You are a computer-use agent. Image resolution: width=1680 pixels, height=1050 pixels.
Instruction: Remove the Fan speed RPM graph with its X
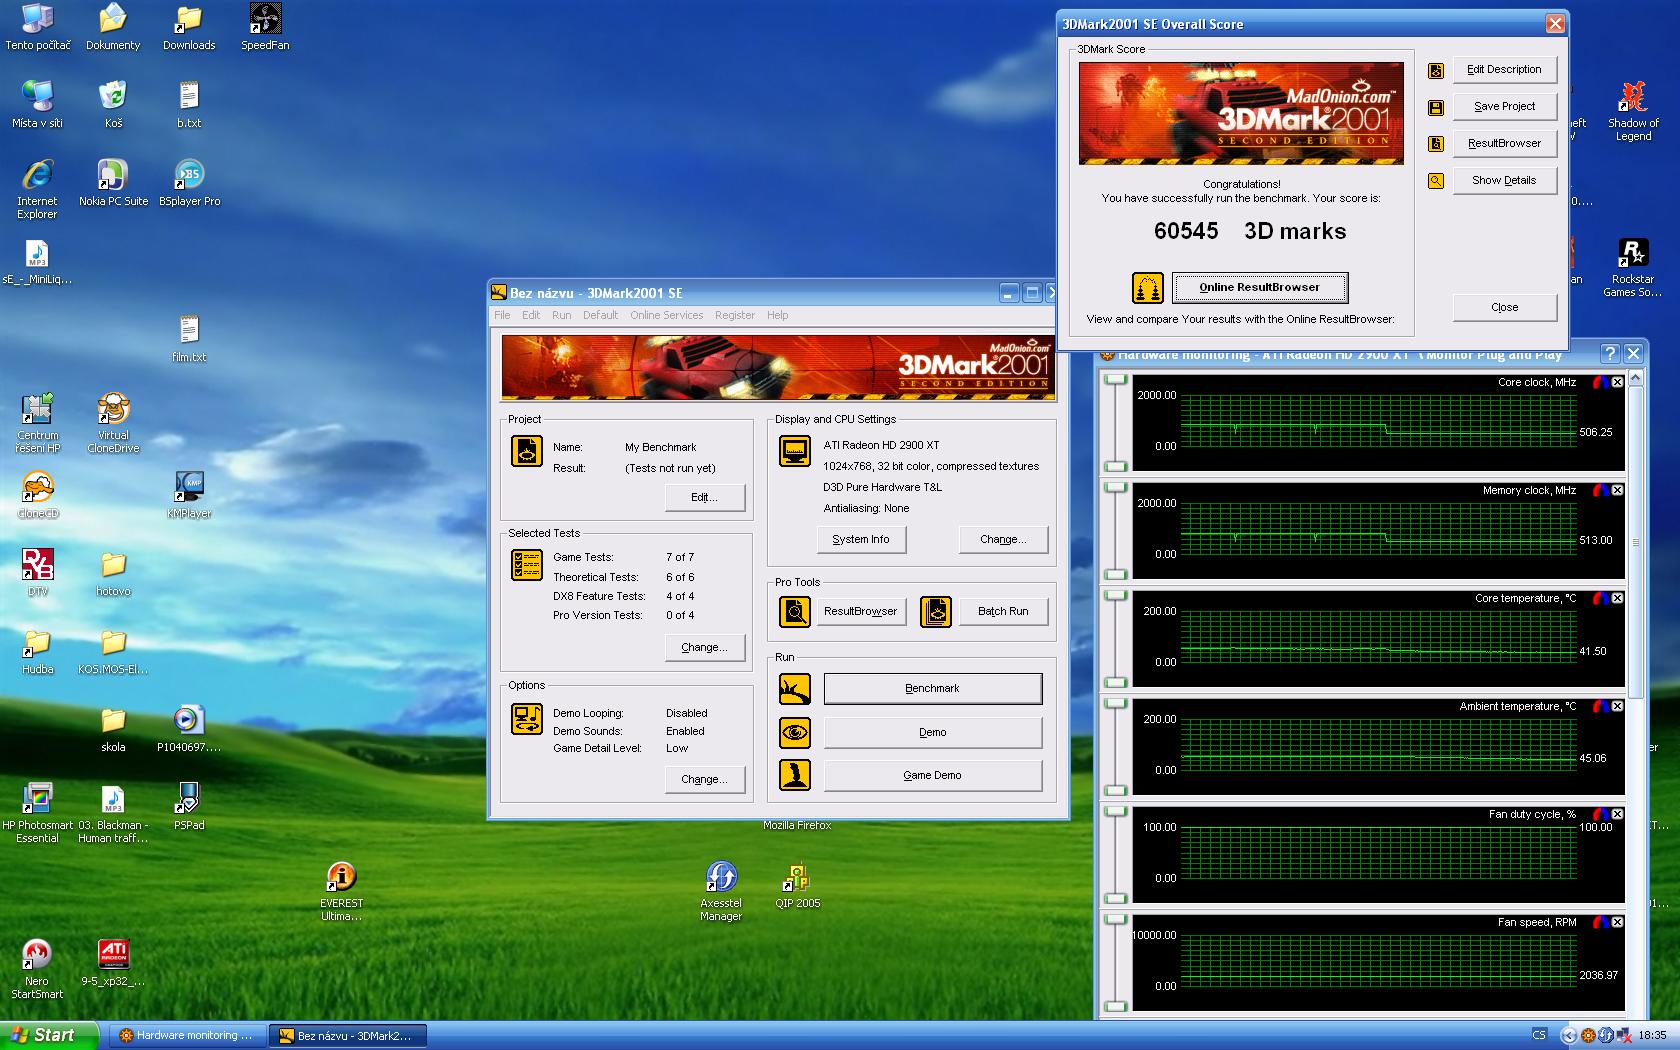pos(1617,922)
